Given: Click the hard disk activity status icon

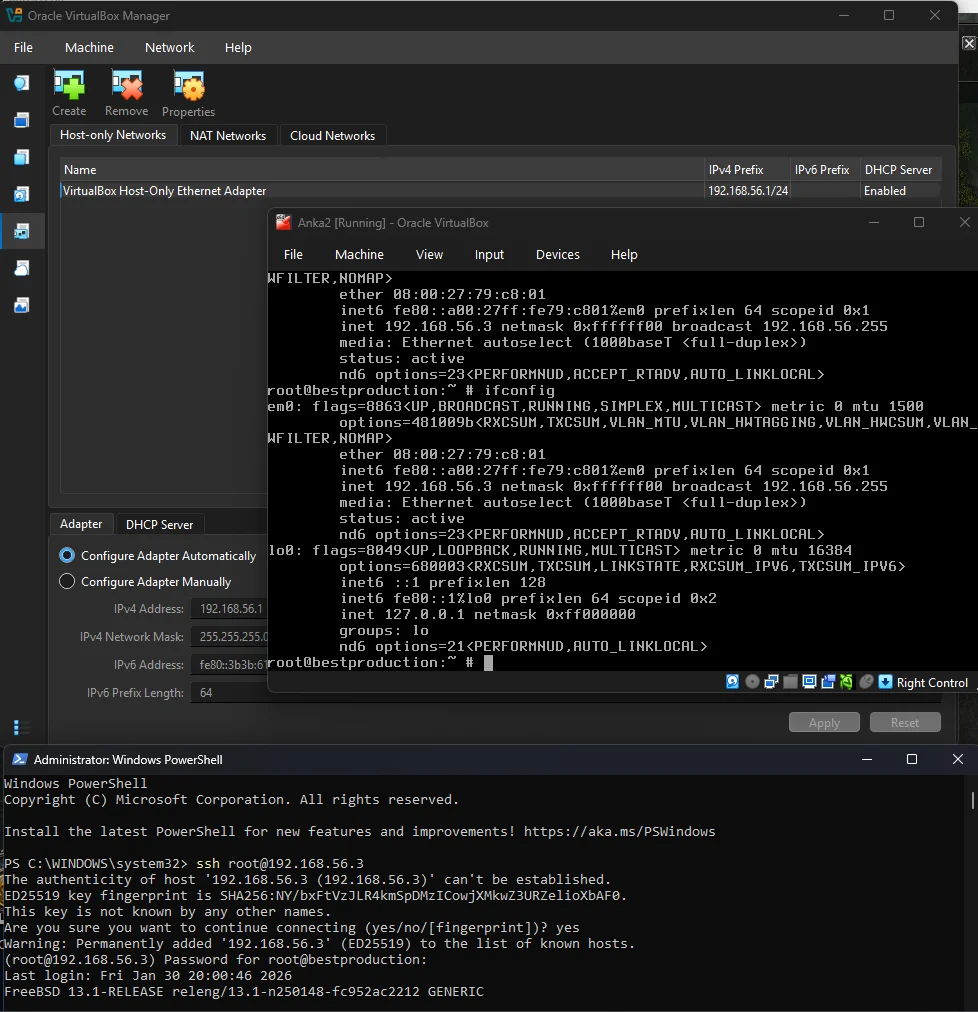Looking at the screenshot, I should tap(733, 682).
